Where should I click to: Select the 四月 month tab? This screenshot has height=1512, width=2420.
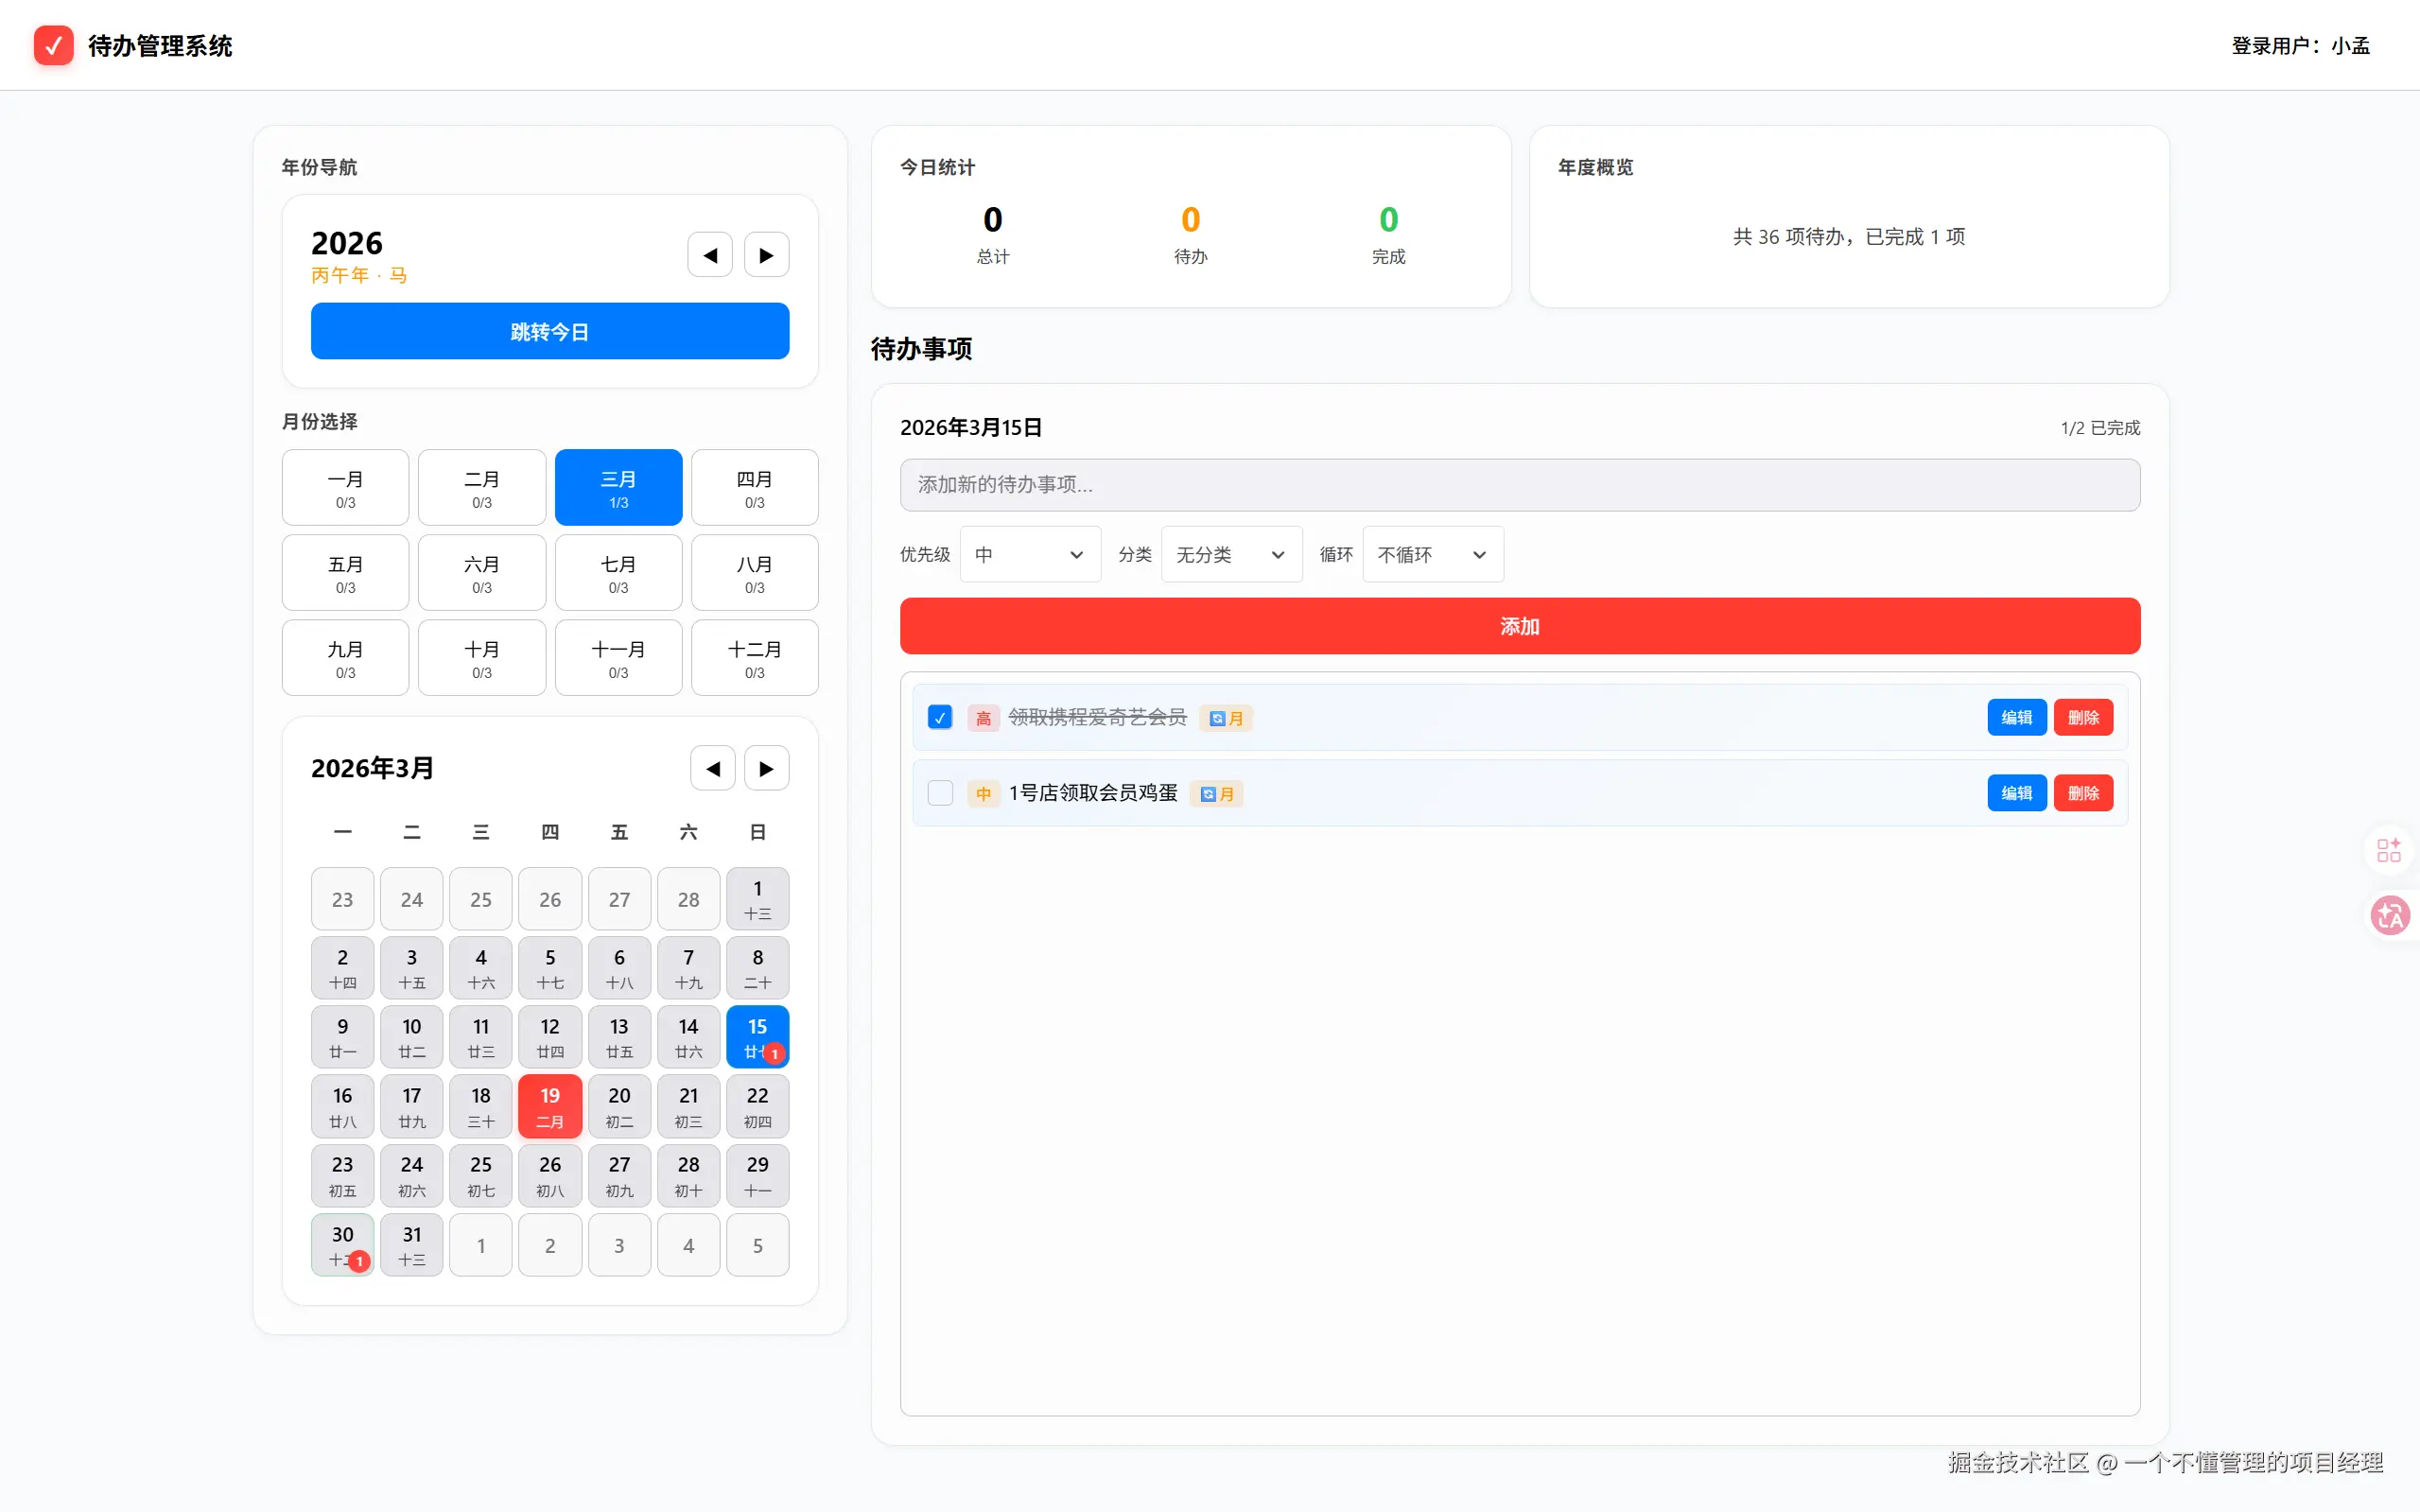[754, 488]
